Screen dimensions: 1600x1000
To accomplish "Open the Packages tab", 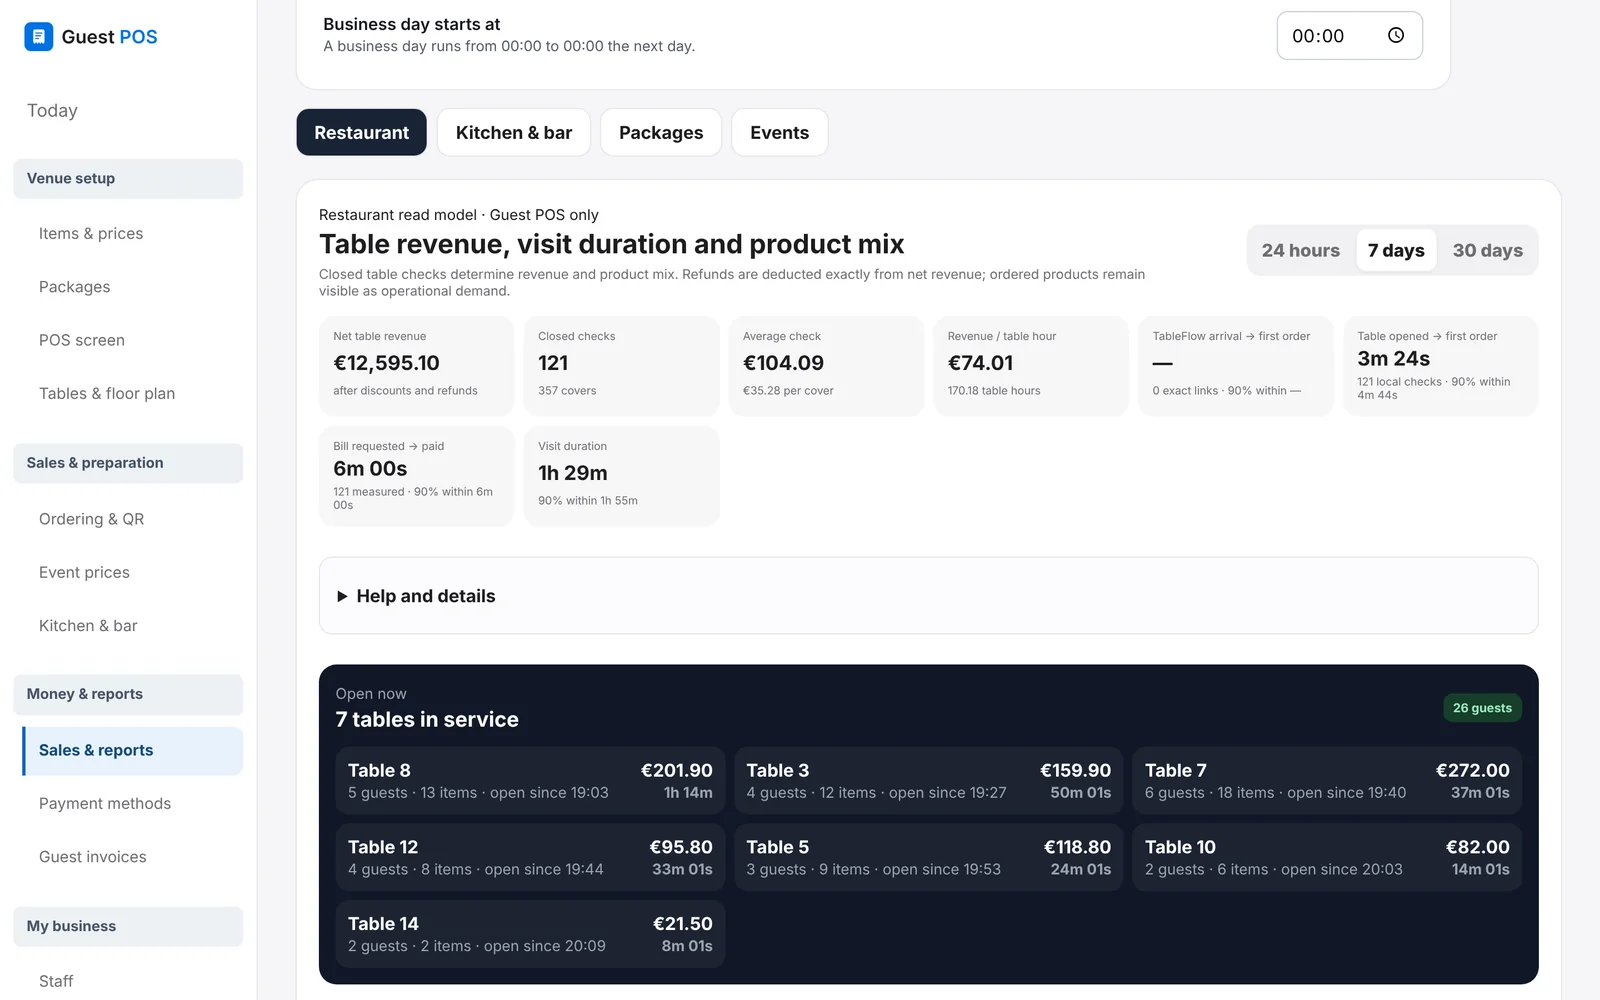I will 661,132.
